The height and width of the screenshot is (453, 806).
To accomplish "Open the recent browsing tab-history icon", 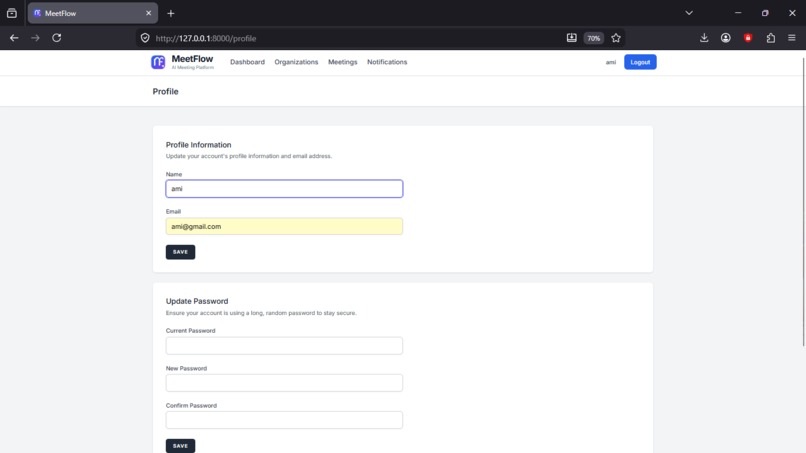I will [12, 13].
